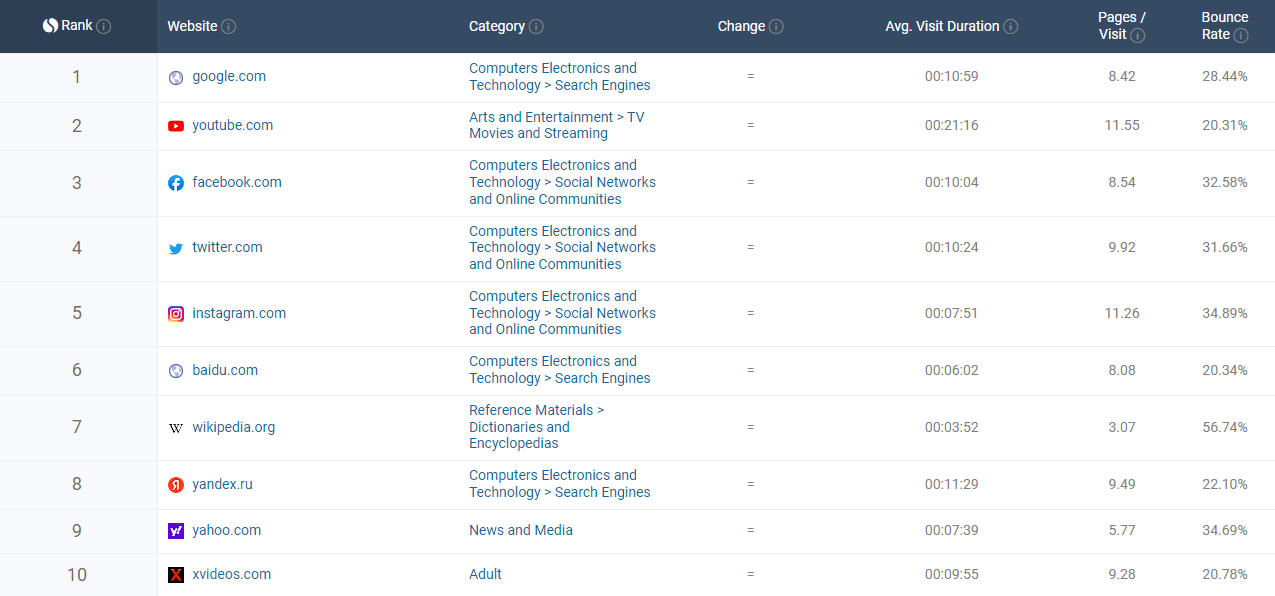Click the Bounce Rate info icon

(1241, 35)
